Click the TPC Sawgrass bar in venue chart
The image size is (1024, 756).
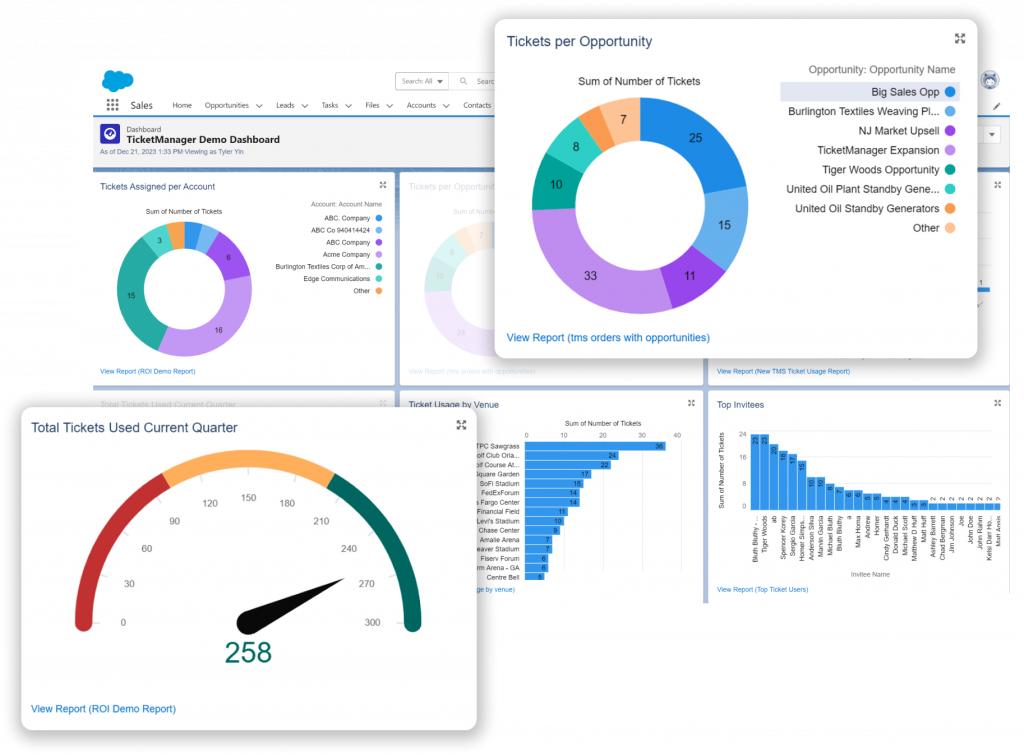pyautogui.click(x=595, y=446)
